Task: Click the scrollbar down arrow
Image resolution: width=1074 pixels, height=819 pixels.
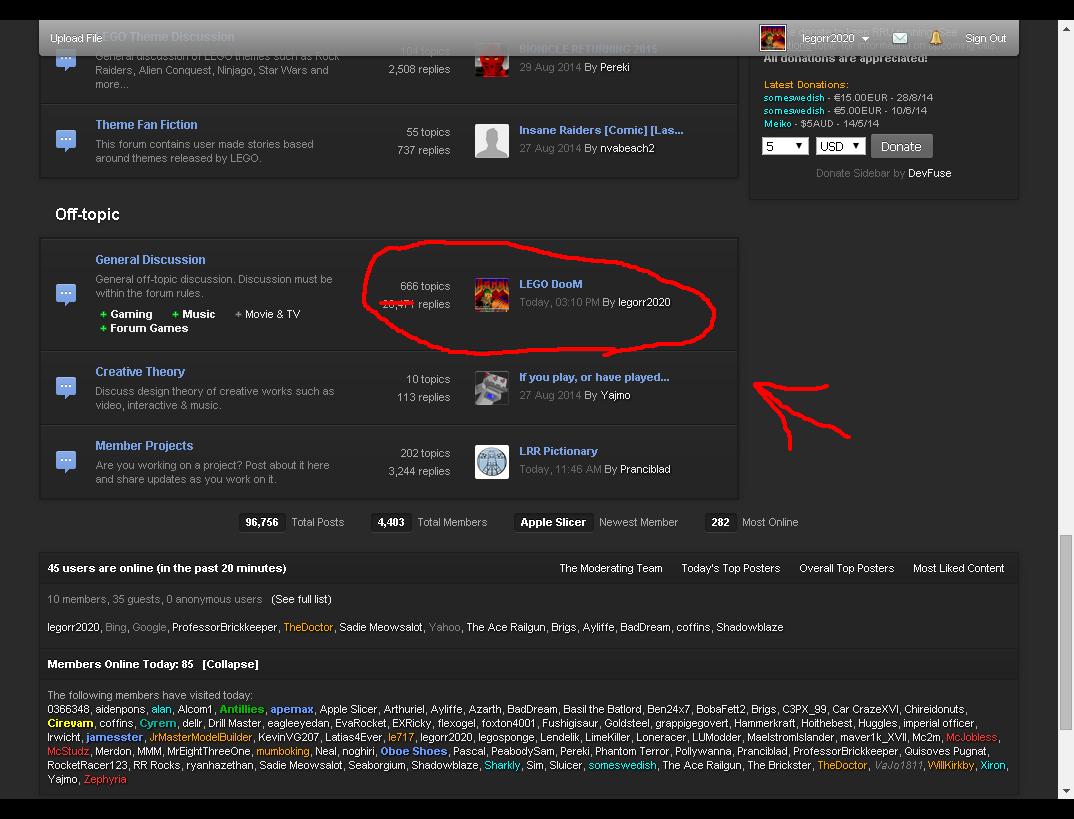Action: pos(1066,791)
